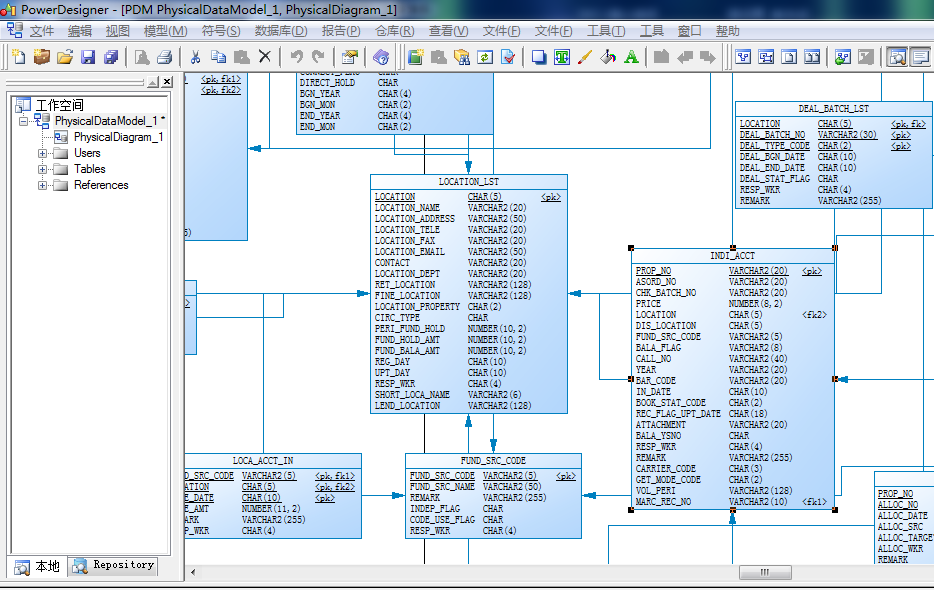
Task: Select PhysicalDiagram_1 in the browser tree
Action: point(117,137)
